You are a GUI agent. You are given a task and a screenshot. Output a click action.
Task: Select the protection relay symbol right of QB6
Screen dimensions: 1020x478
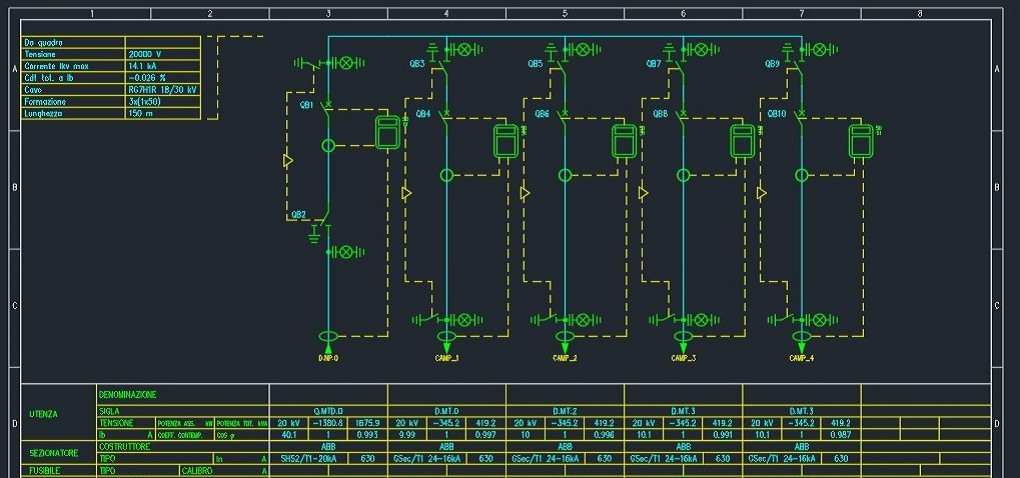pos(624,141)
